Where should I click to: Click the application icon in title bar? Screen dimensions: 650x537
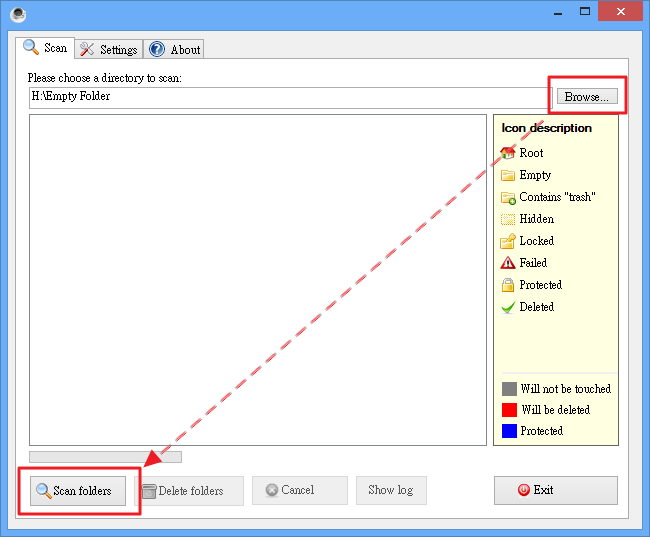pyautogui.click(x=19, y=14)
